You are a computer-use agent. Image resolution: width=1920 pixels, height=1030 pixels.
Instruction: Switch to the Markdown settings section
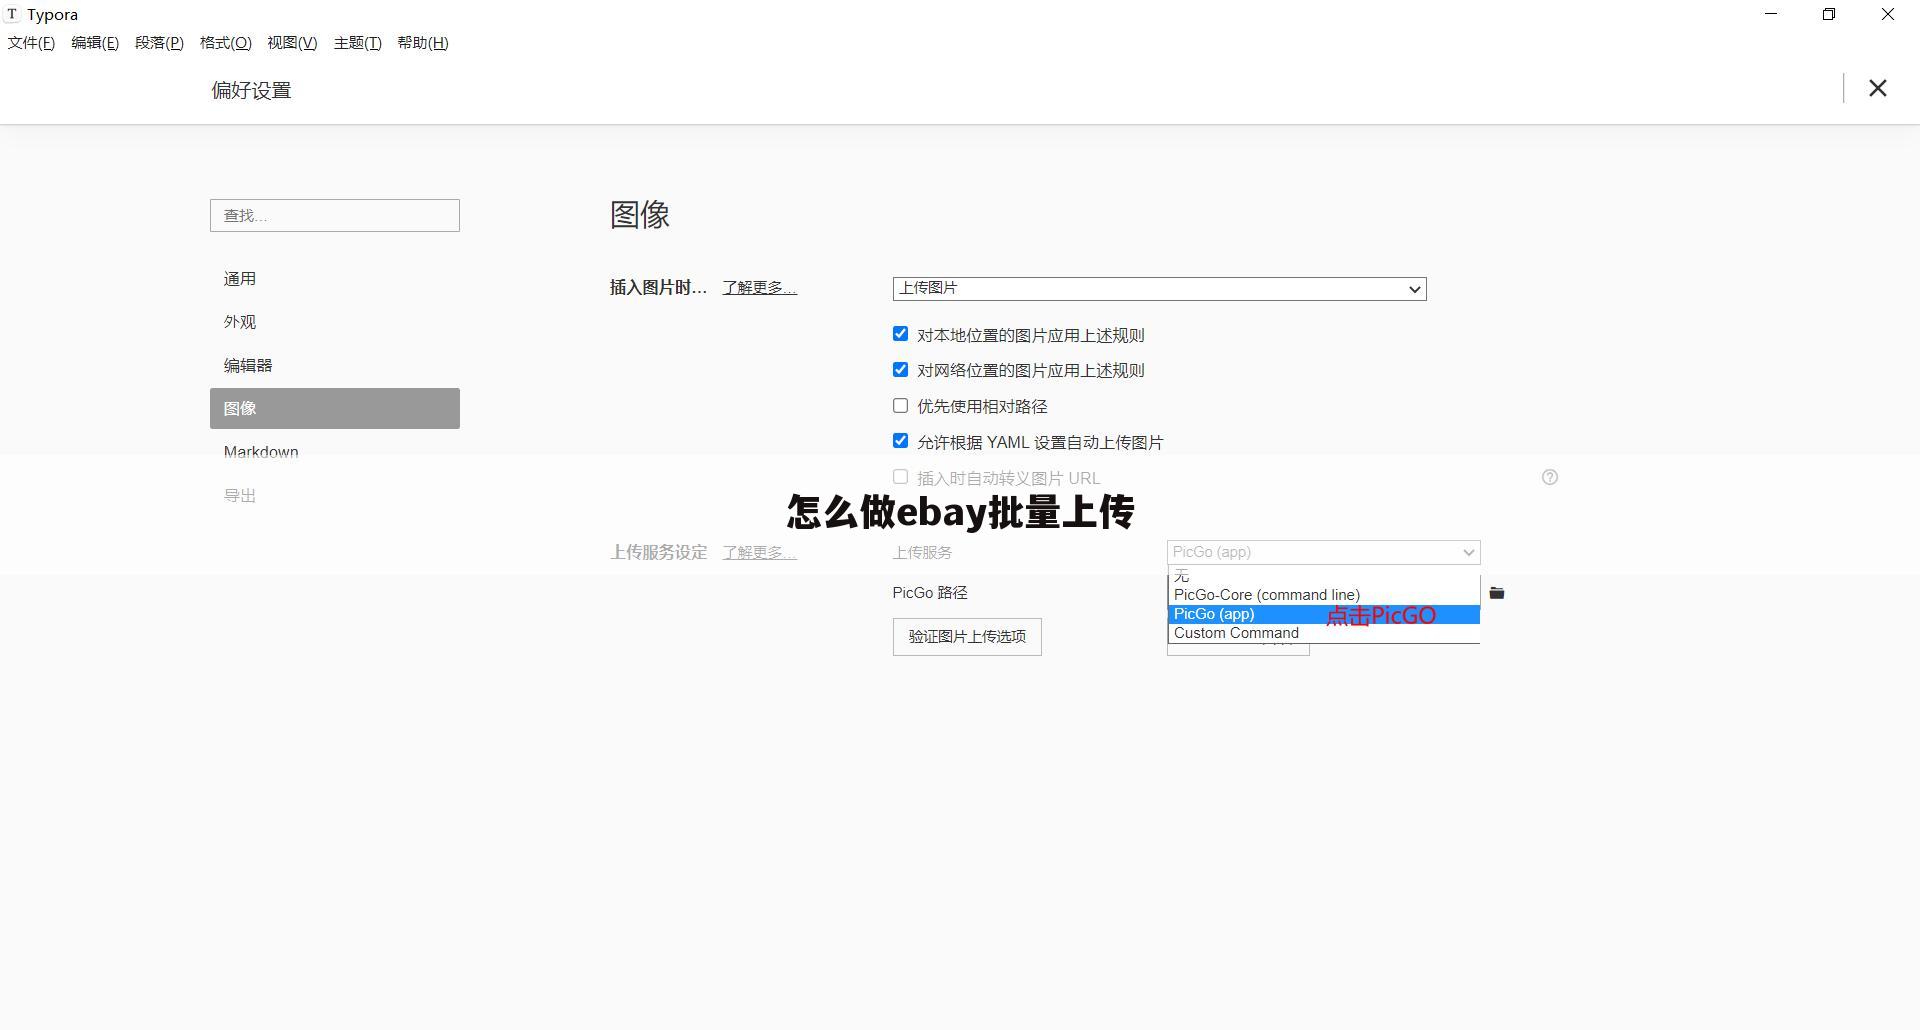pyautogui.click(x=261, y=451)
